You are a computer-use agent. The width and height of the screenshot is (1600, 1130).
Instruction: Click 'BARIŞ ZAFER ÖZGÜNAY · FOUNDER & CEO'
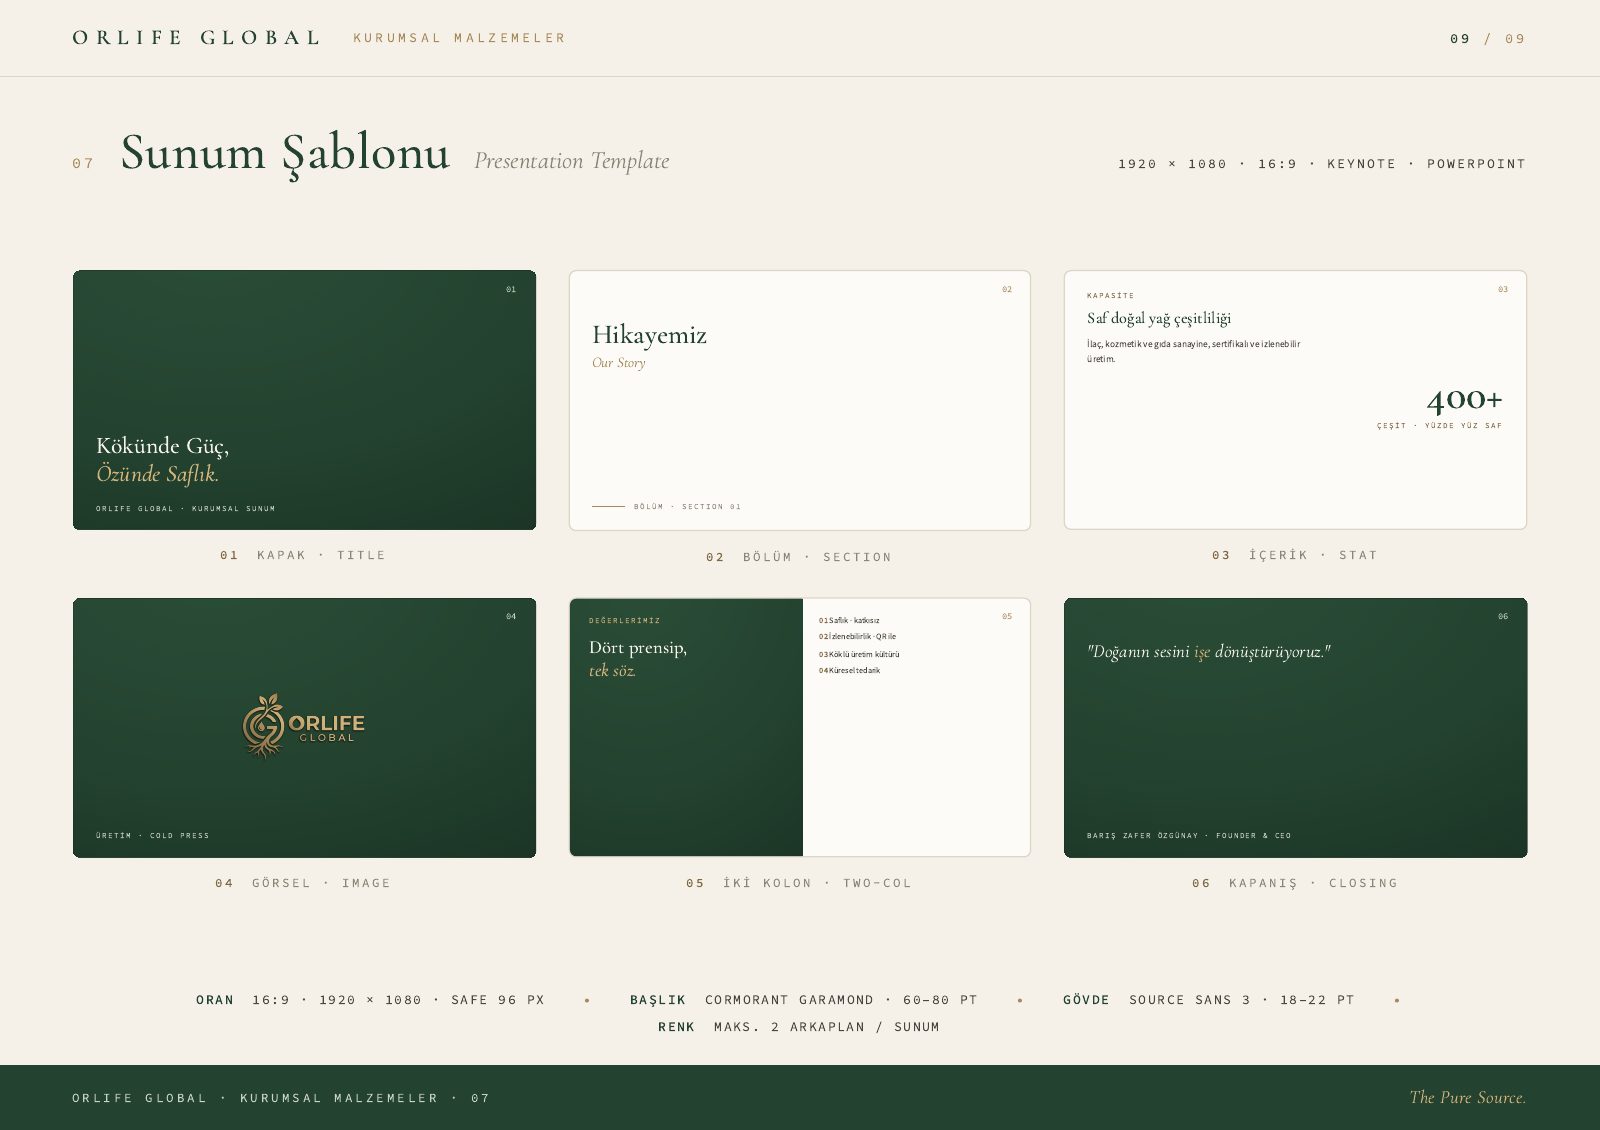tap(1189, 836)
